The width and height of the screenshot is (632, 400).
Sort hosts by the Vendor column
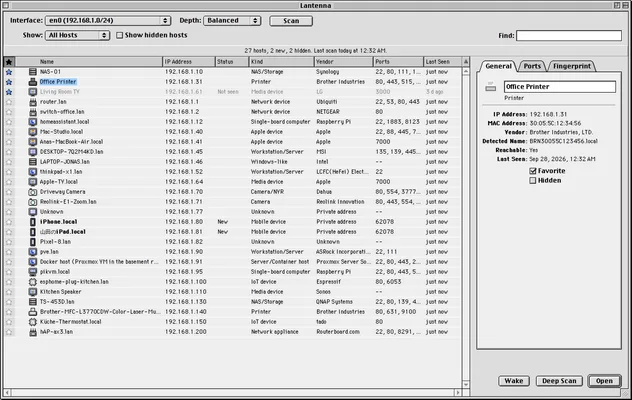343,62
